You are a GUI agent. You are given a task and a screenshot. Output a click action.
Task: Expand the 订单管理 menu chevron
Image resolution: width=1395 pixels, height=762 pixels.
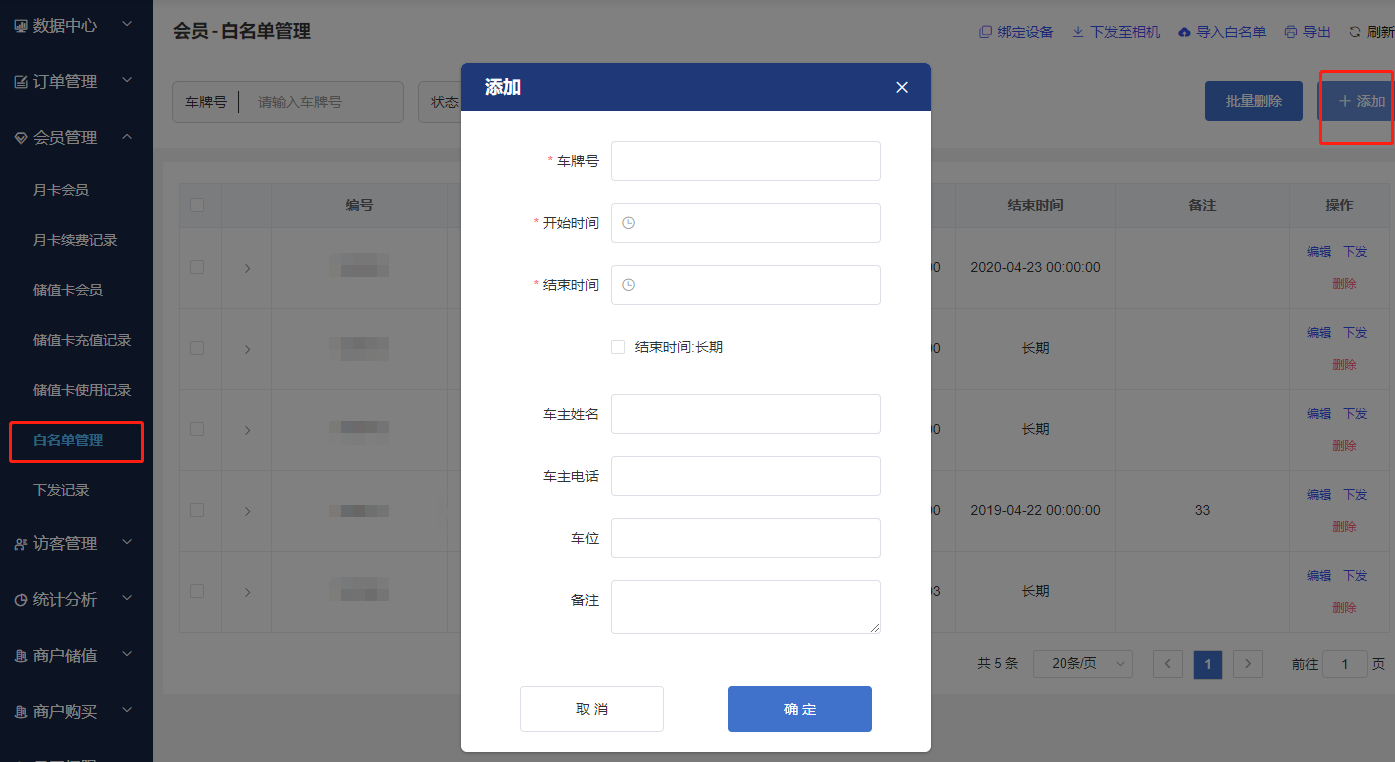(x=127, y=80)
